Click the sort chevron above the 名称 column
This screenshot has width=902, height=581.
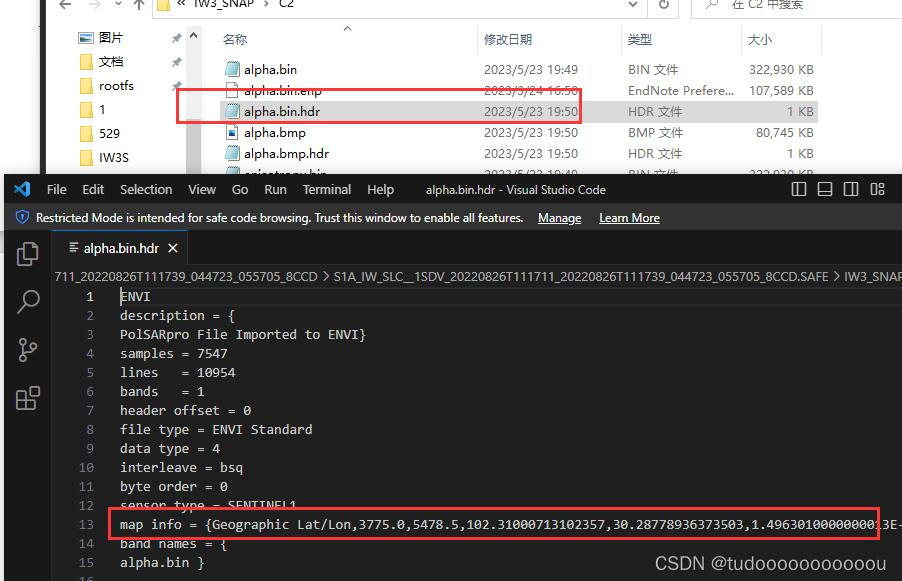click(347, 30)
